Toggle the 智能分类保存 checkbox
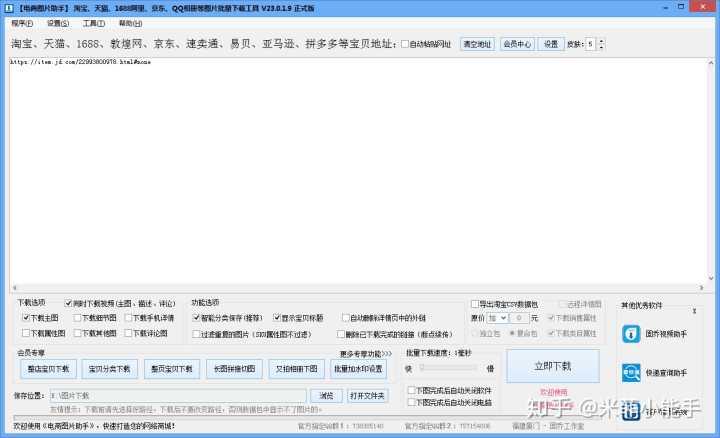Image resolution: width=720 pixels, height=438 pixels. coord(196,318)
